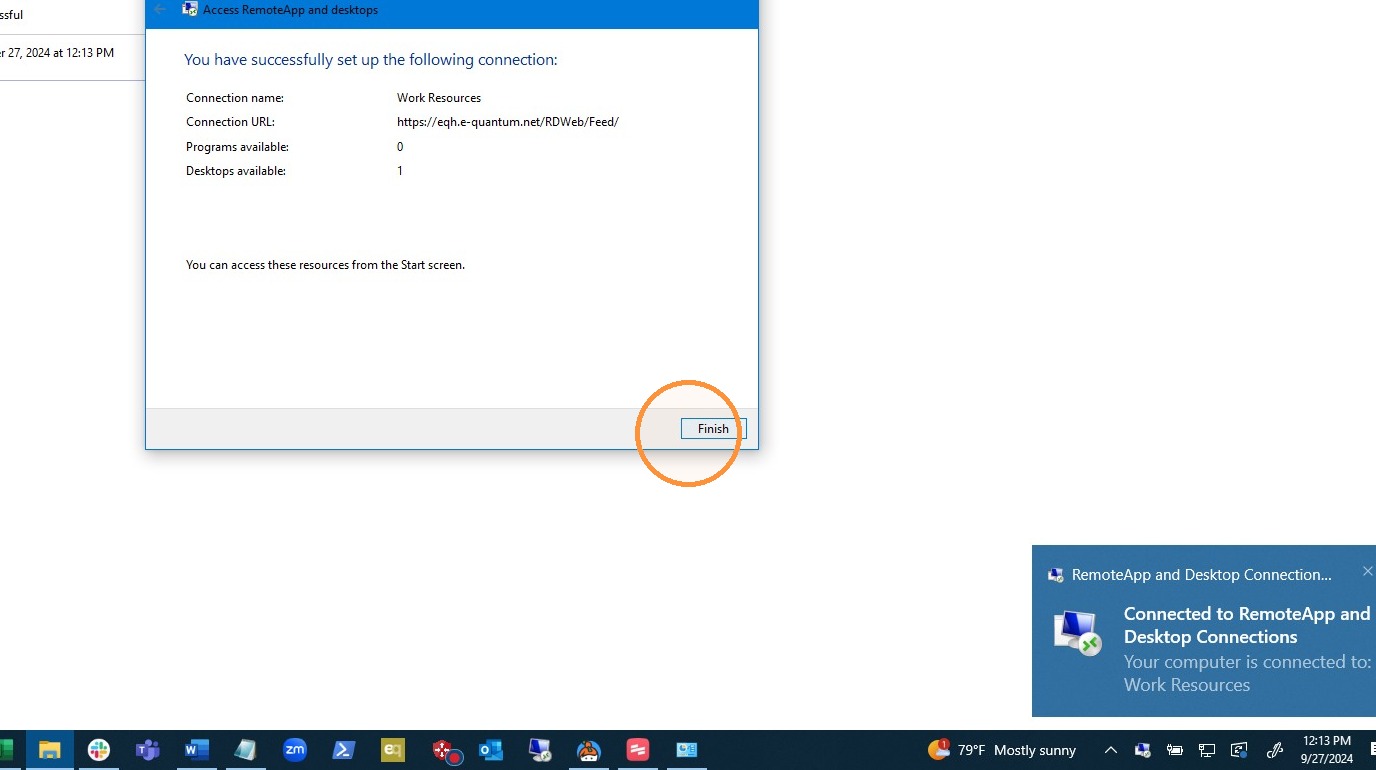Open the orange character app on the taskbar
1376x770 pixels.
pos(589,750)
